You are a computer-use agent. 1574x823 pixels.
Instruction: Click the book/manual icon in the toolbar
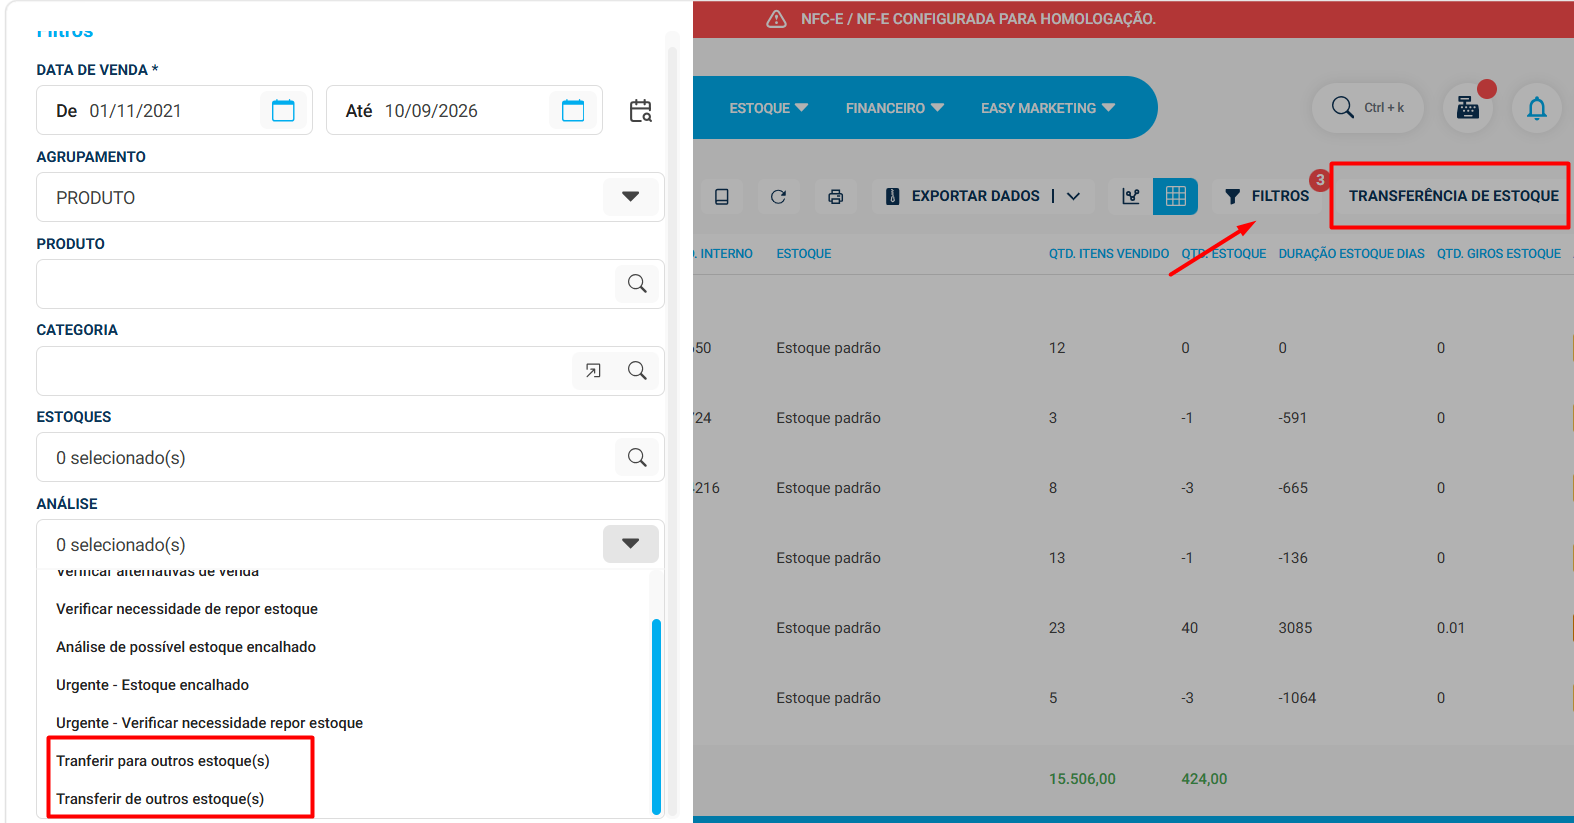coord(721,196)
